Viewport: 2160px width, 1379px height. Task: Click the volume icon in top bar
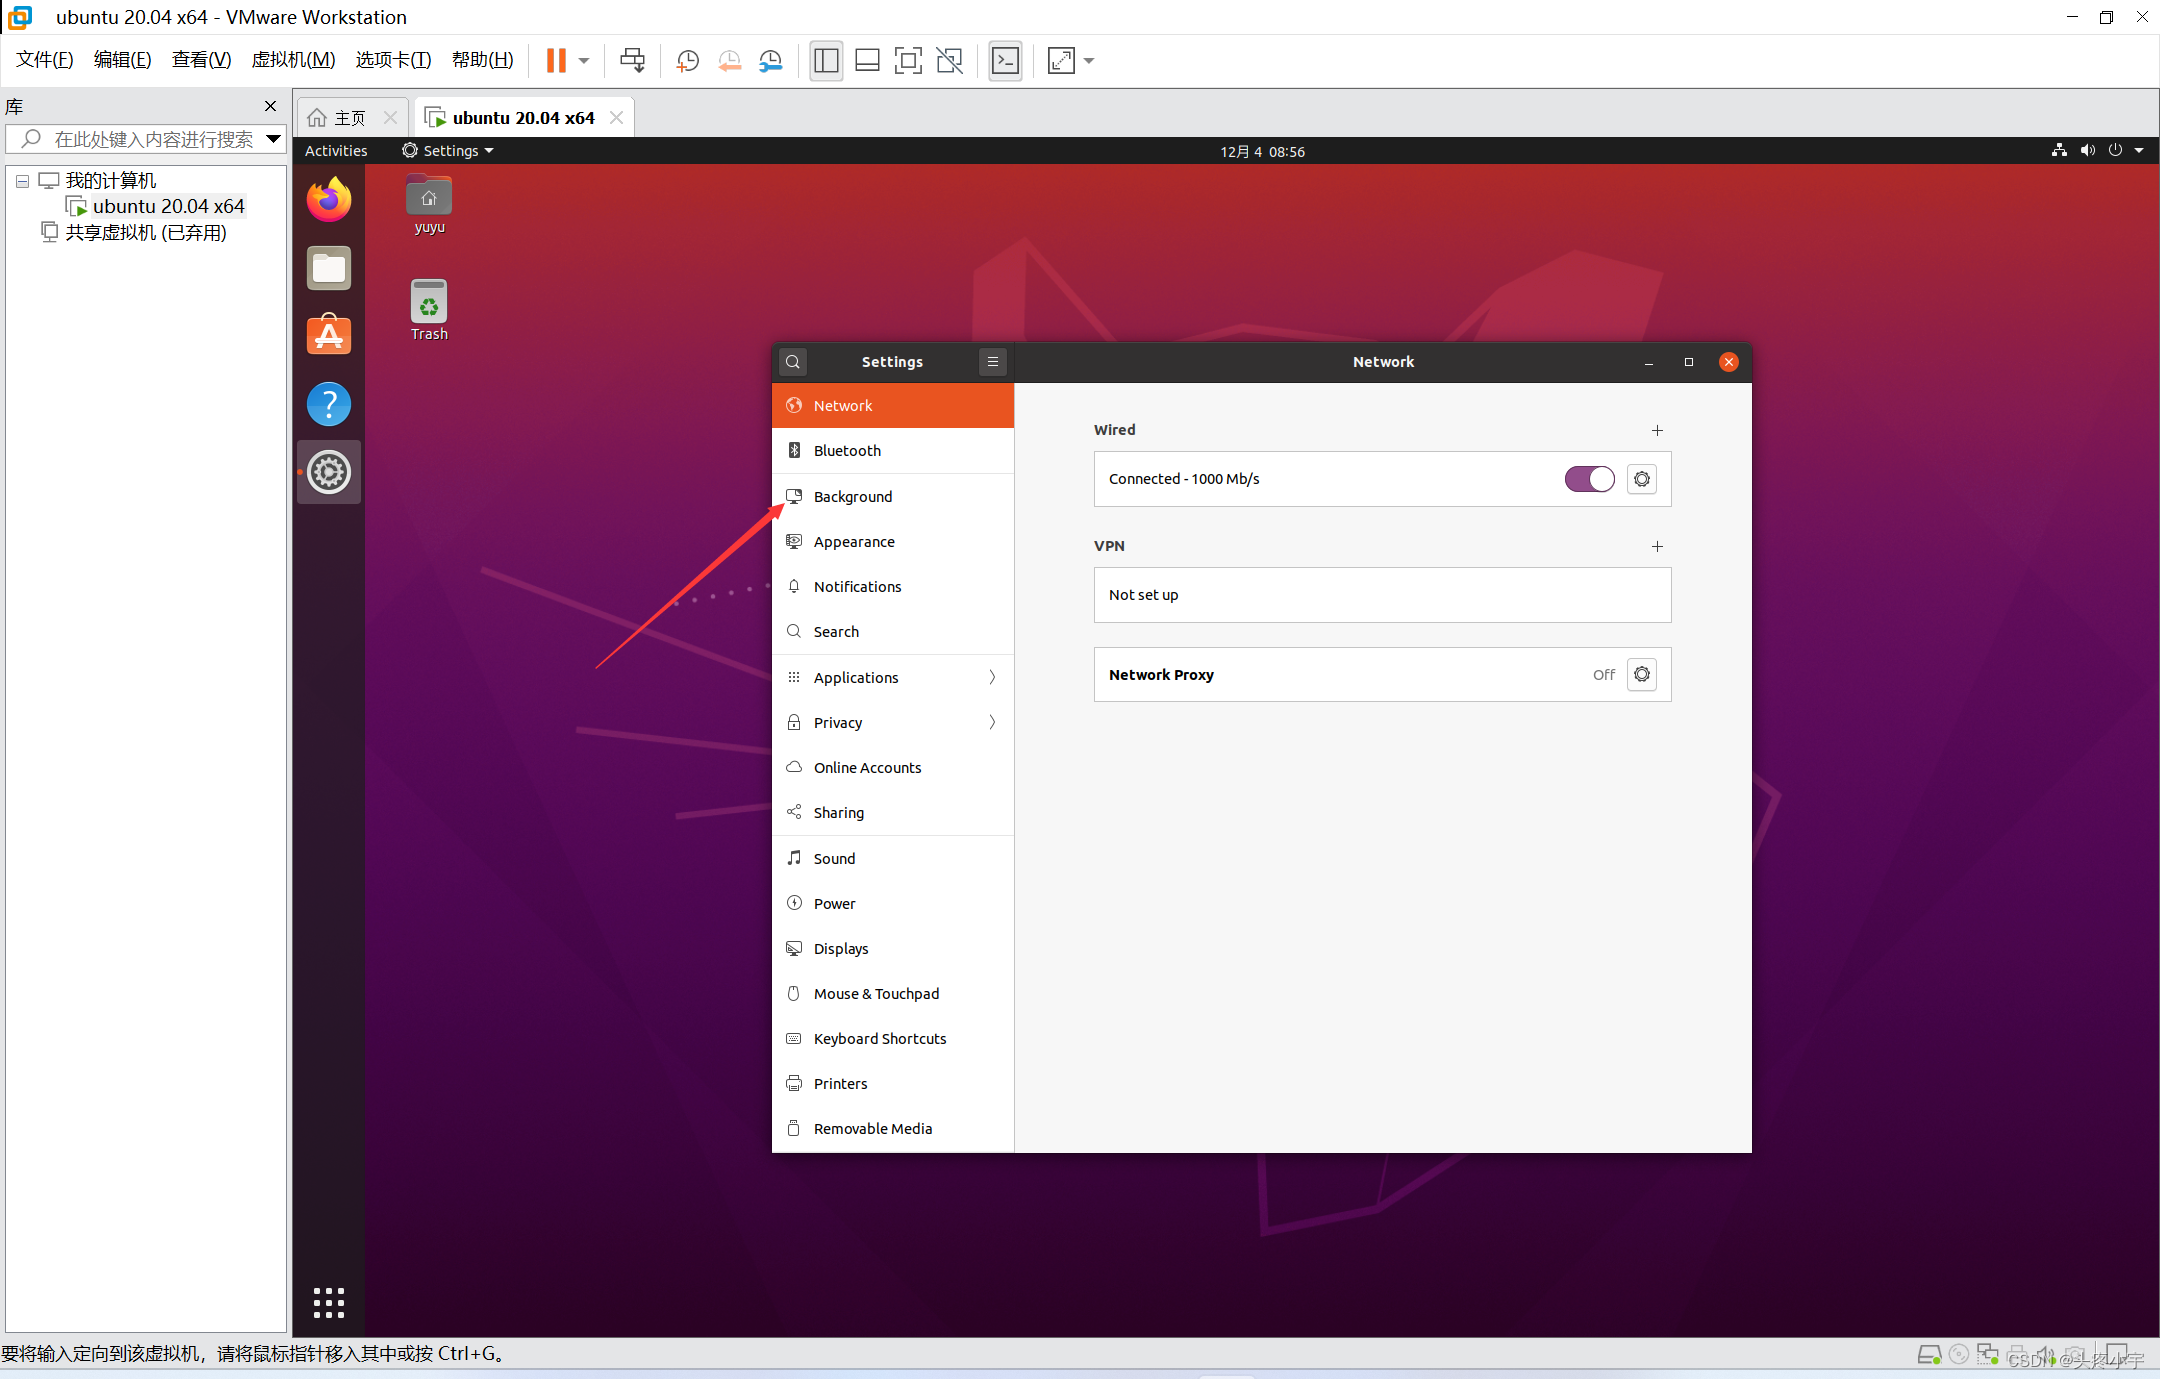point(2087,151)
